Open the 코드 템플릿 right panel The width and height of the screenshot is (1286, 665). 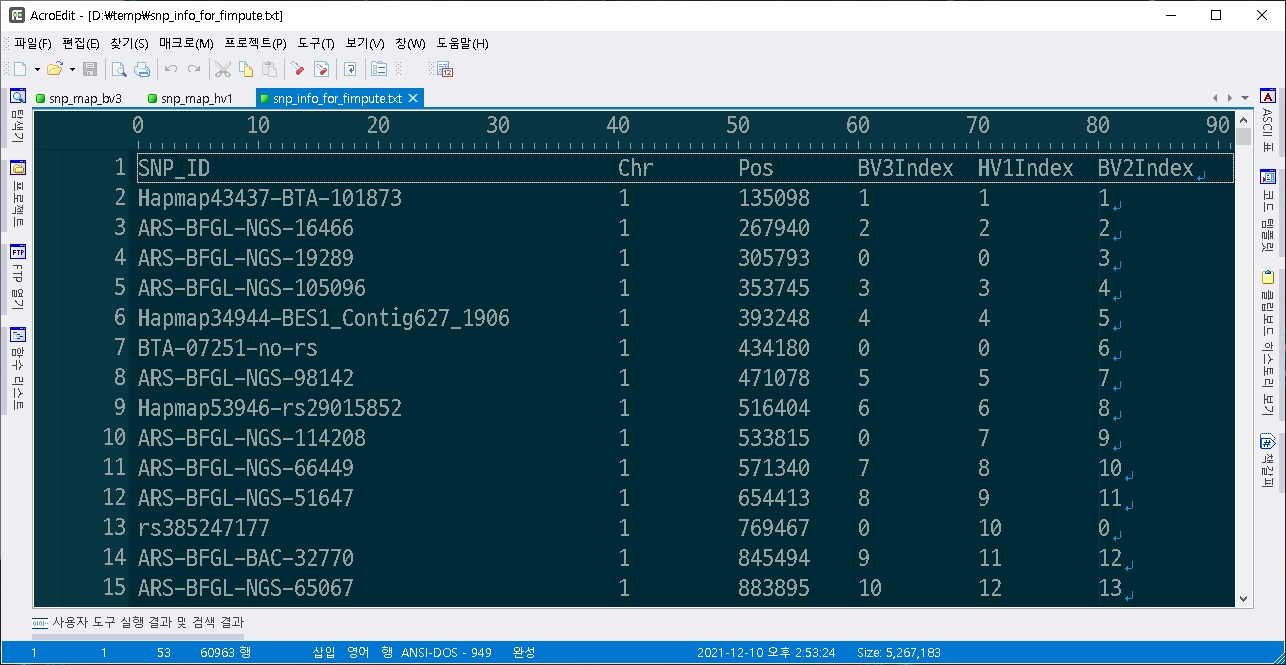click(x=1268, y=212)
